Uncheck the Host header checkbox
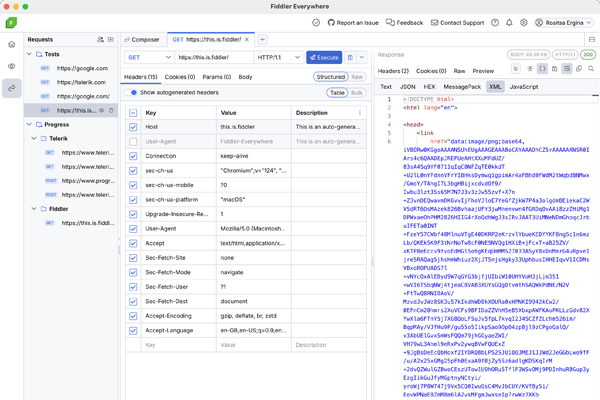Screen dimensions: 600x400 point(133,127)
